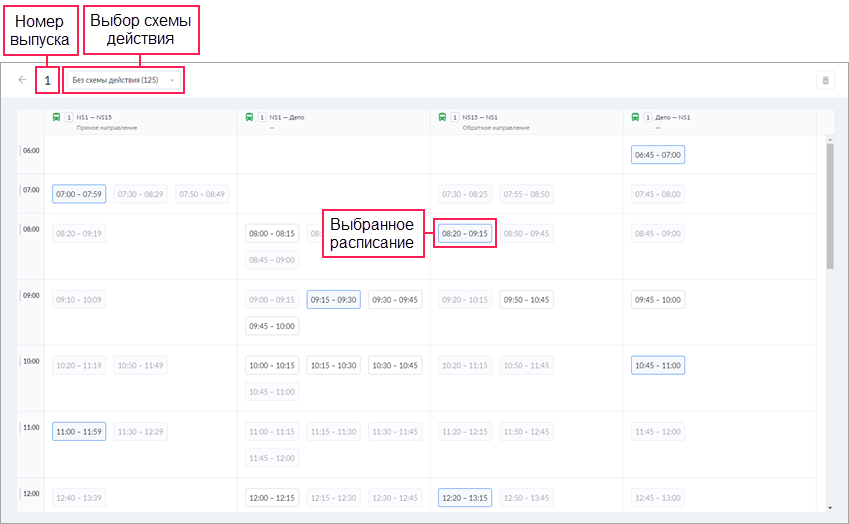Click the 09:10 - 10:09 slot
The image size is (849, 524).
click(79, 299)
